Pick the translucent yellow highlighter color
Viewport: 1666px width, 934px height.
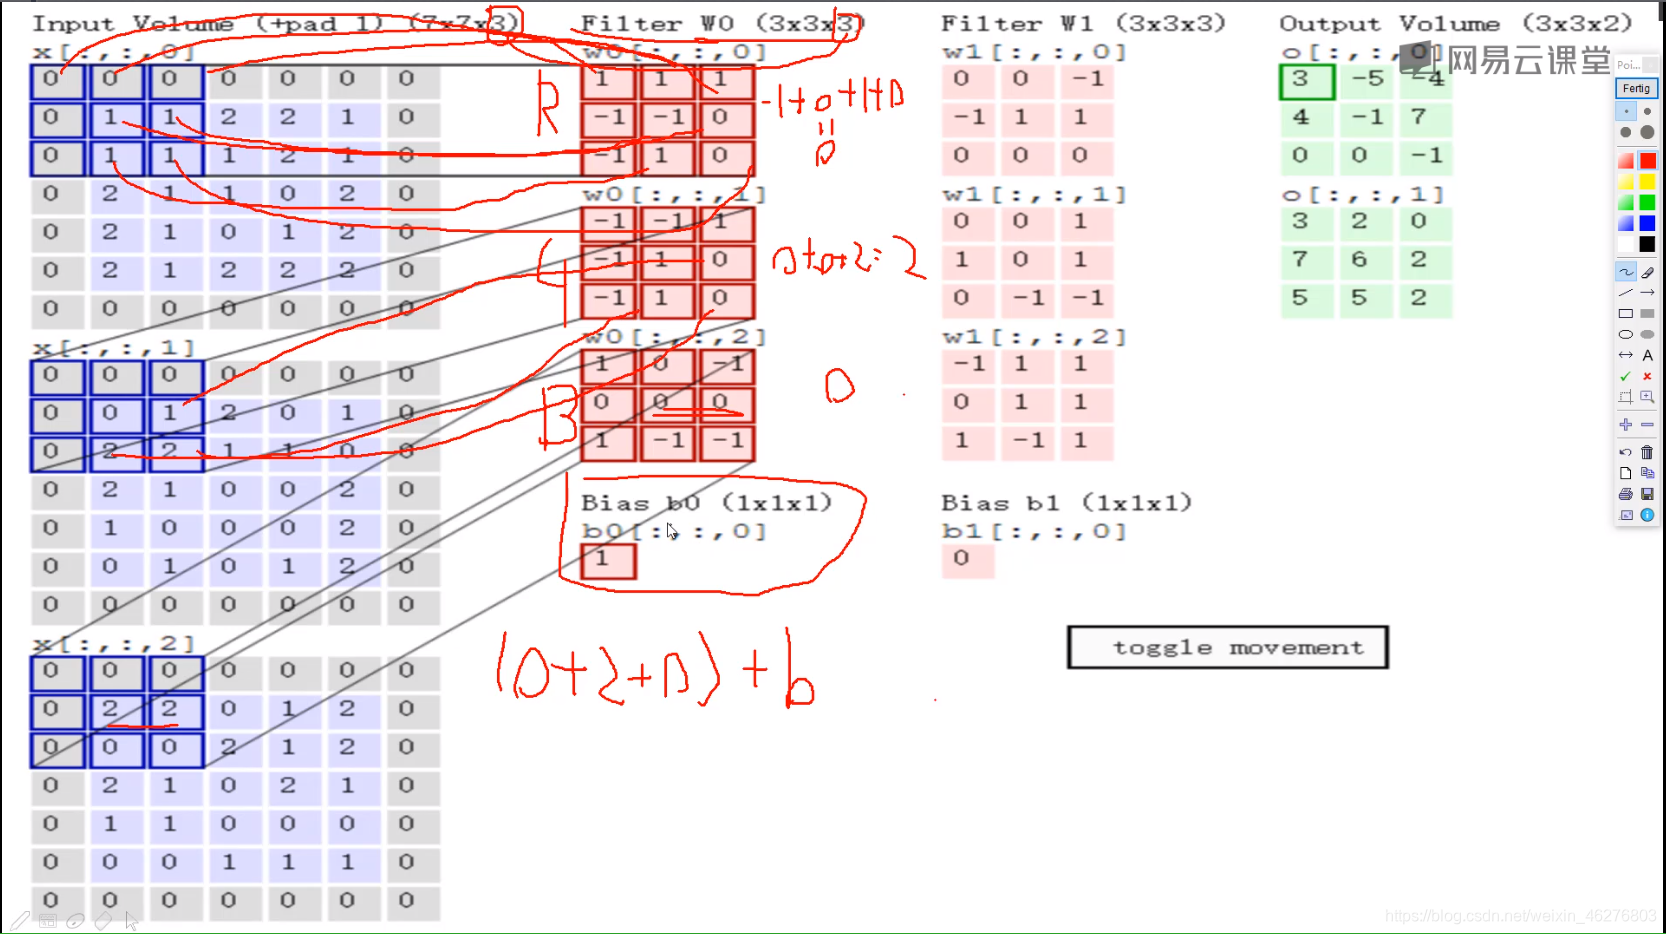click(1626, 182)
